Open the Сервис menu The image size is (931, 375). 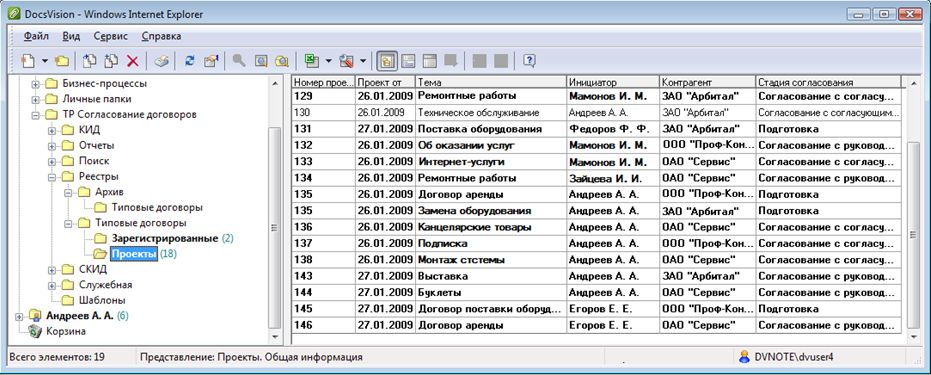point(110,36)
